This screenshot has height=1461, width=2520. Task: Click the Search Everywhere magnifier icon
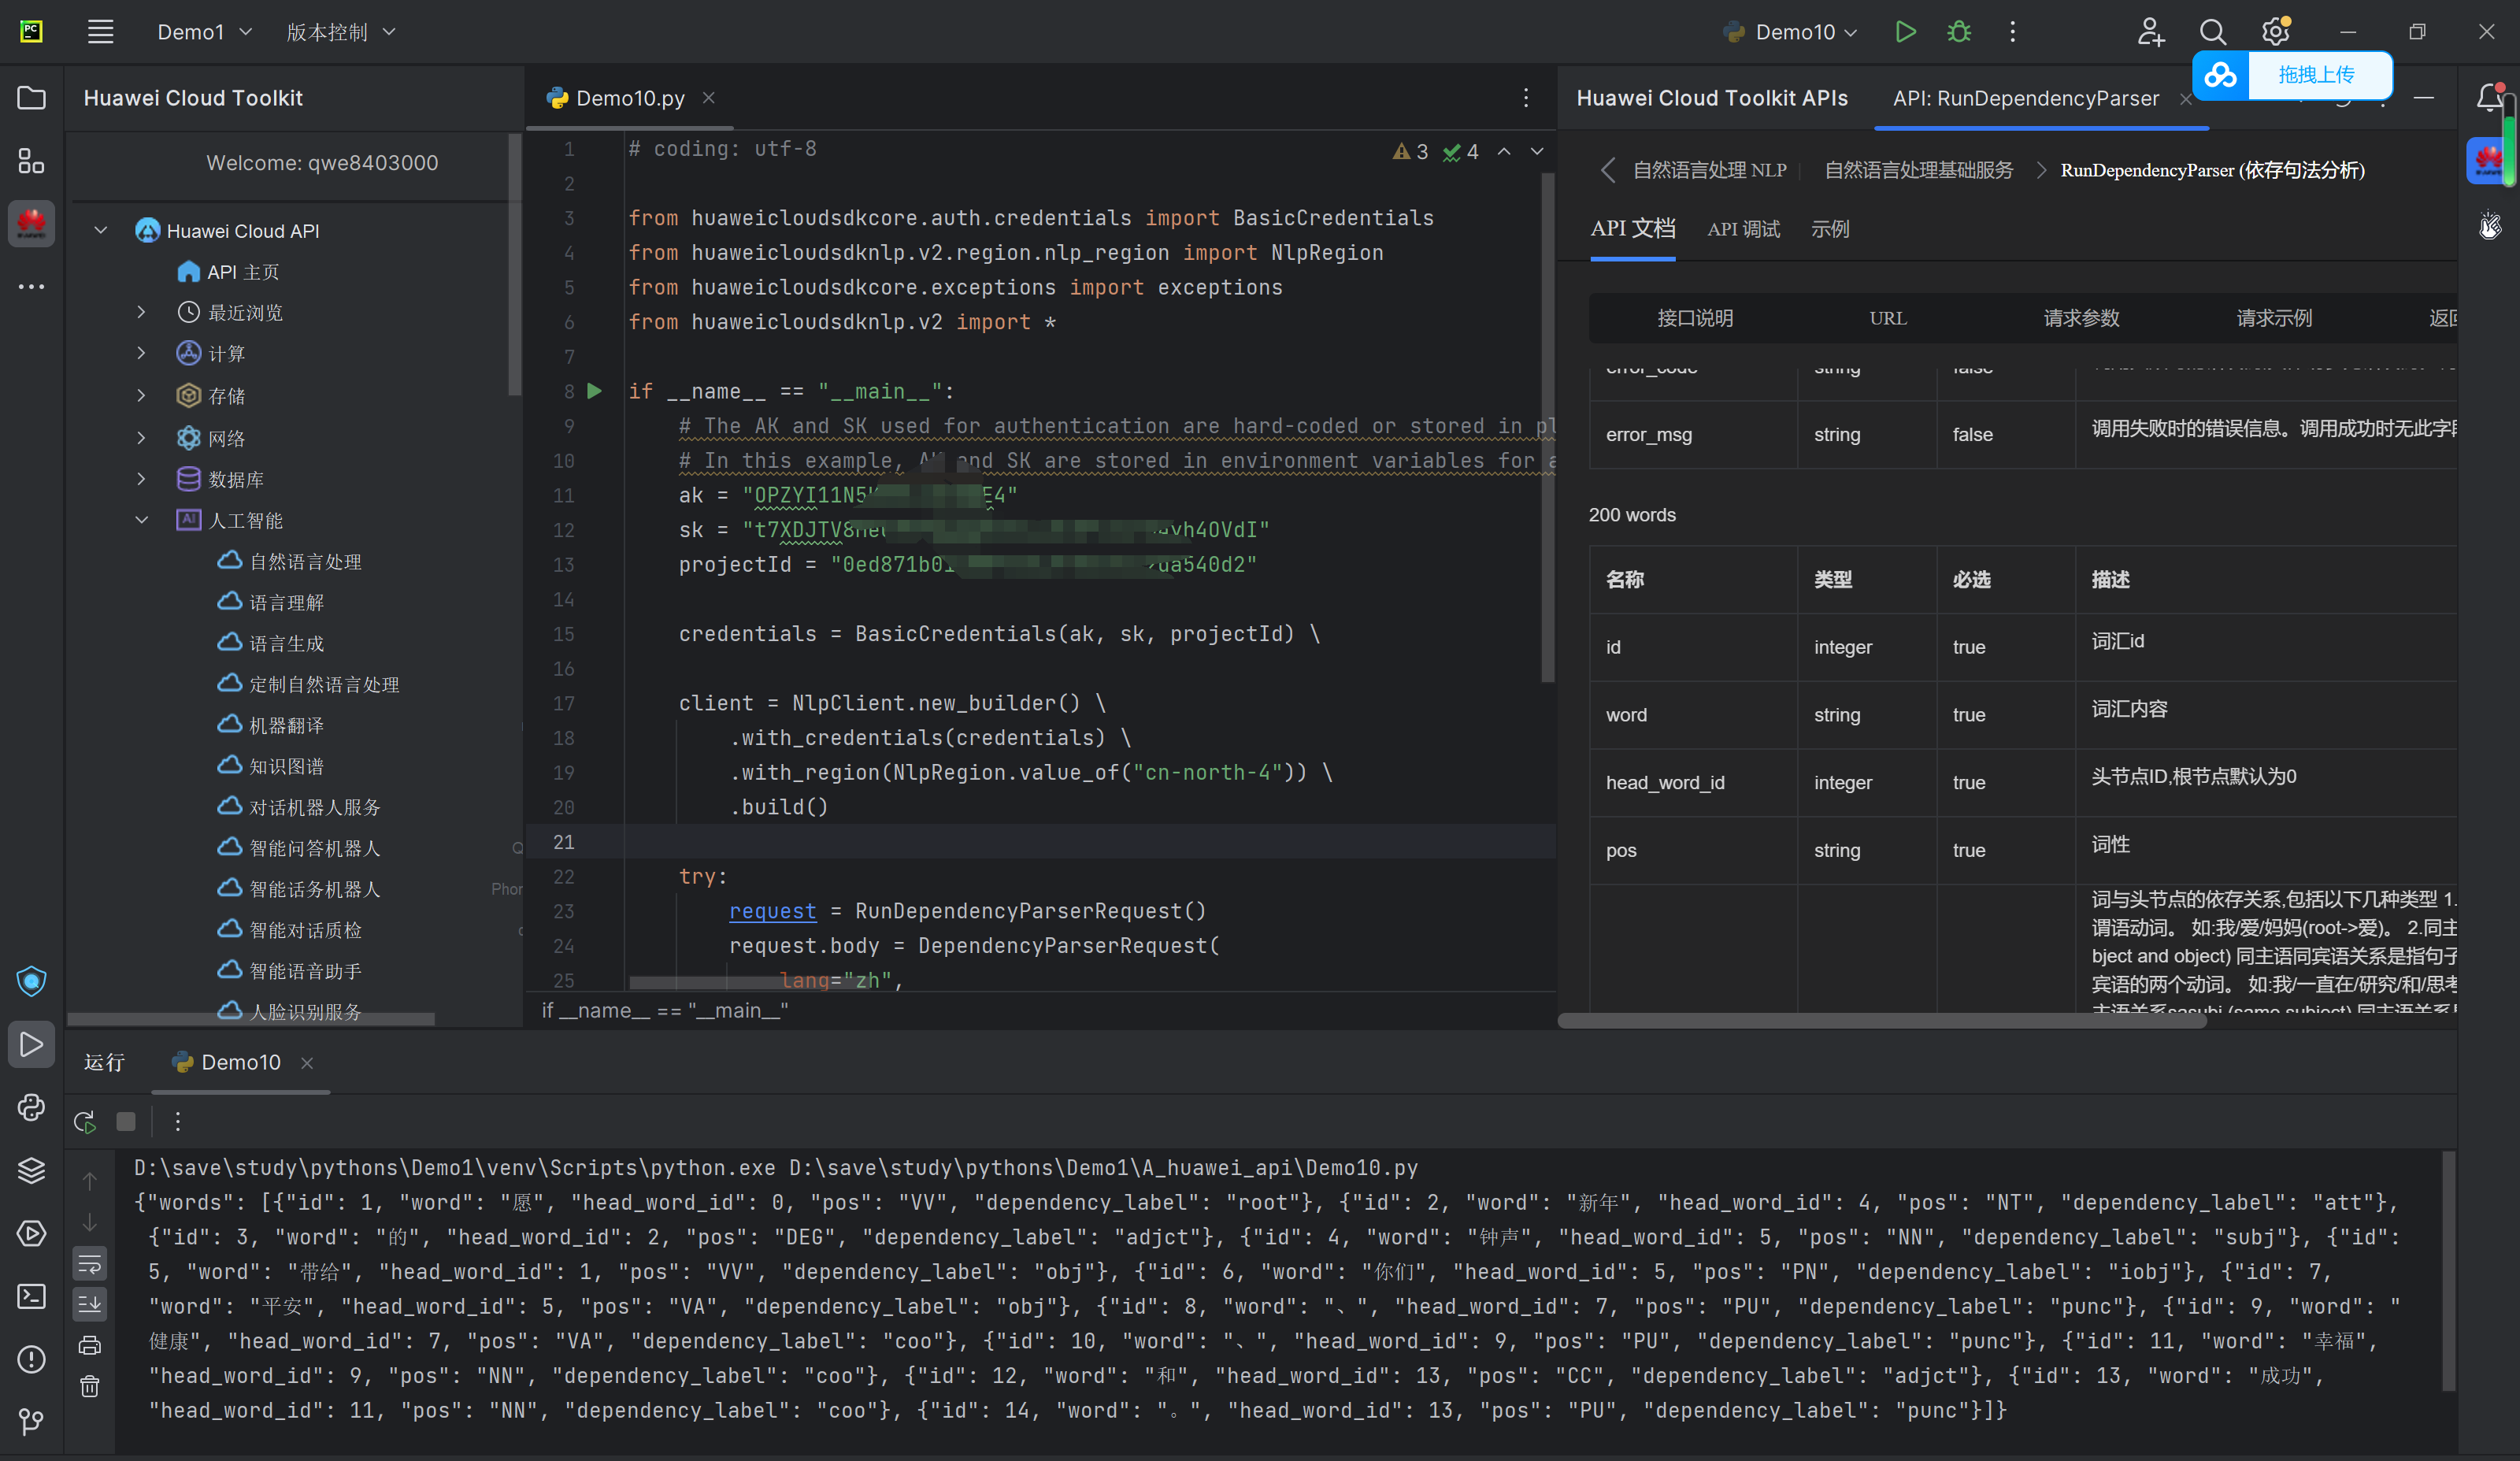coord(2212,32)
